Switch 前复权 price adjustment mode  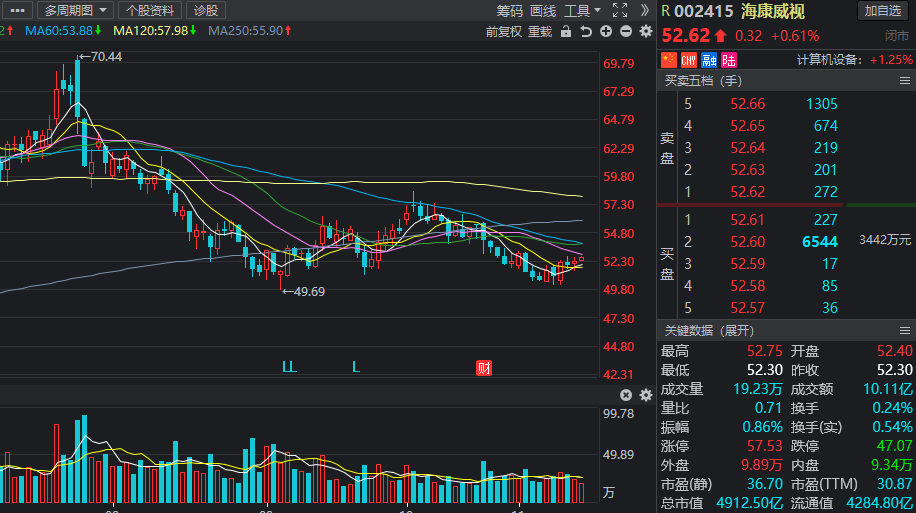pyautogui.click(x=504, y=32)
